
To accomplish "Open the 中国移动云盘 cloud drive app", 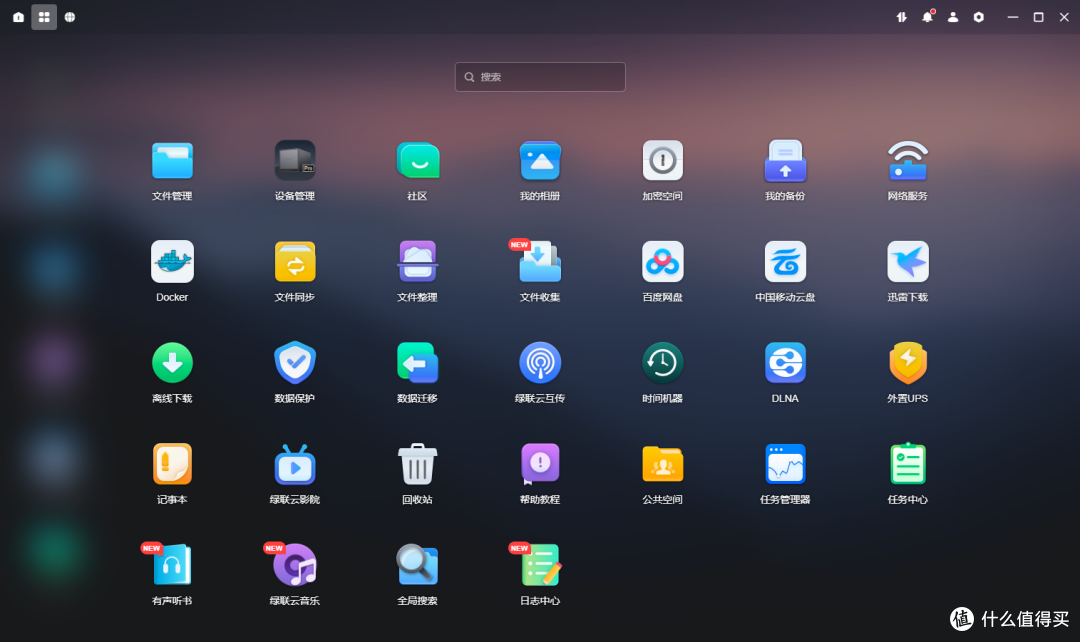I will point(785,262).
